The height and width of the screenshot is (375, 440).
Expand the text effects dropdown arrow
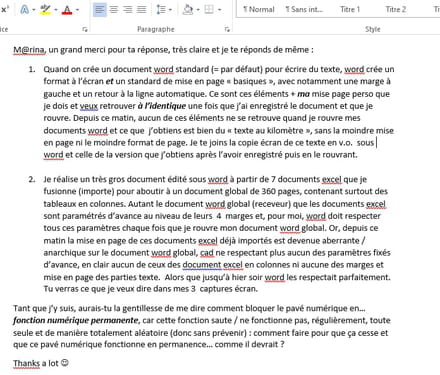[34, 10]
